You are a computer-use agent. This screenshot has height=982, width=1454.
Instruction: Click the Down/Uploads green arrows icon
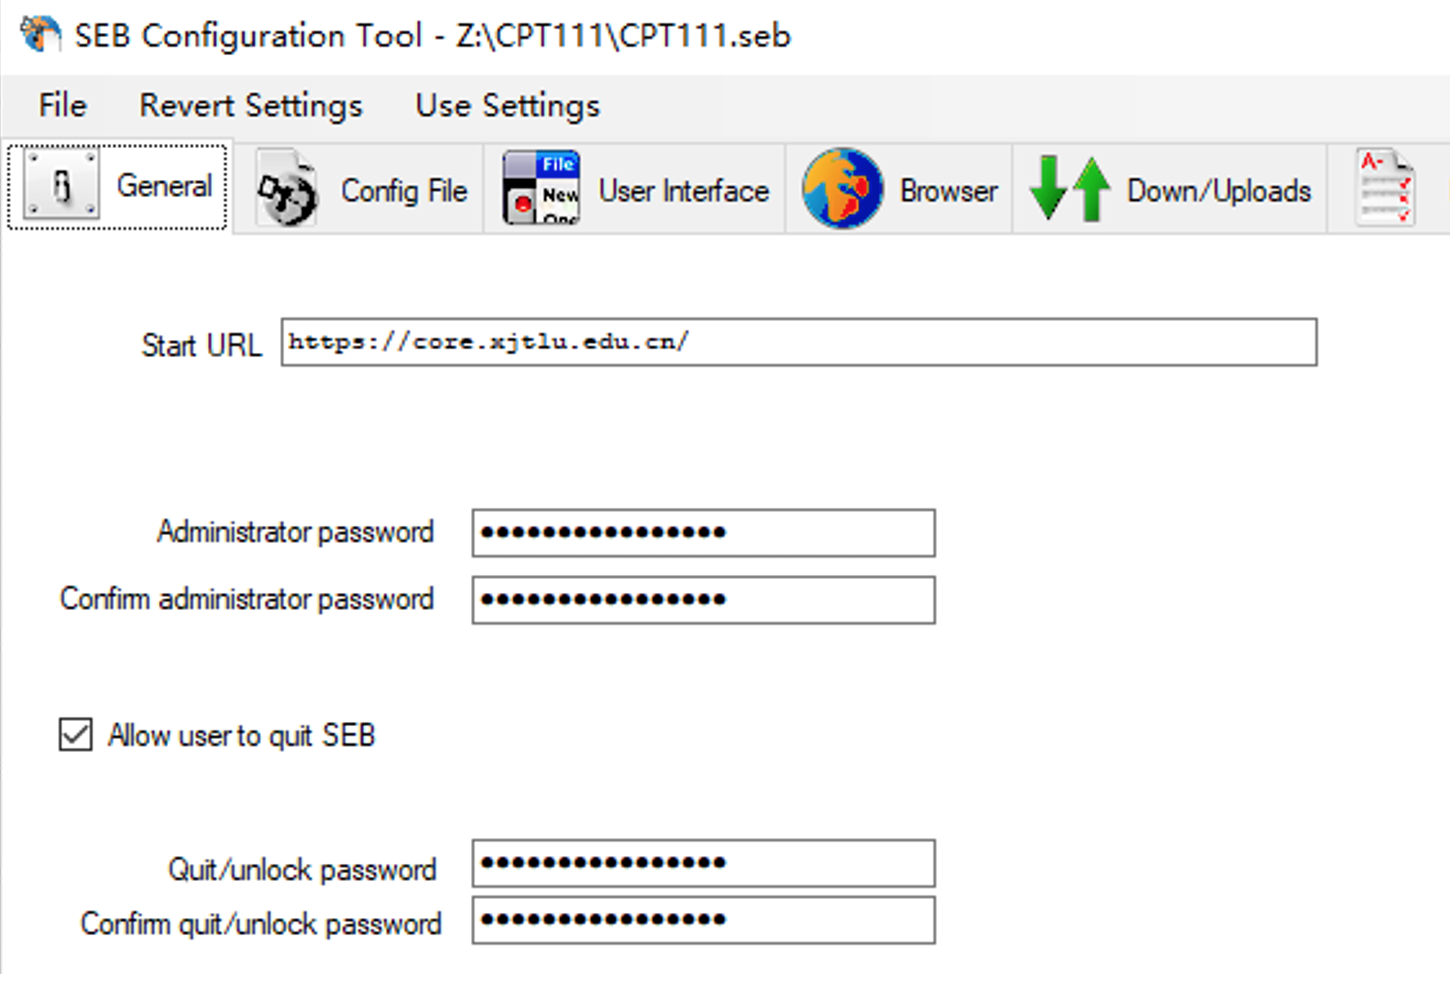(x=1070, y=188)
